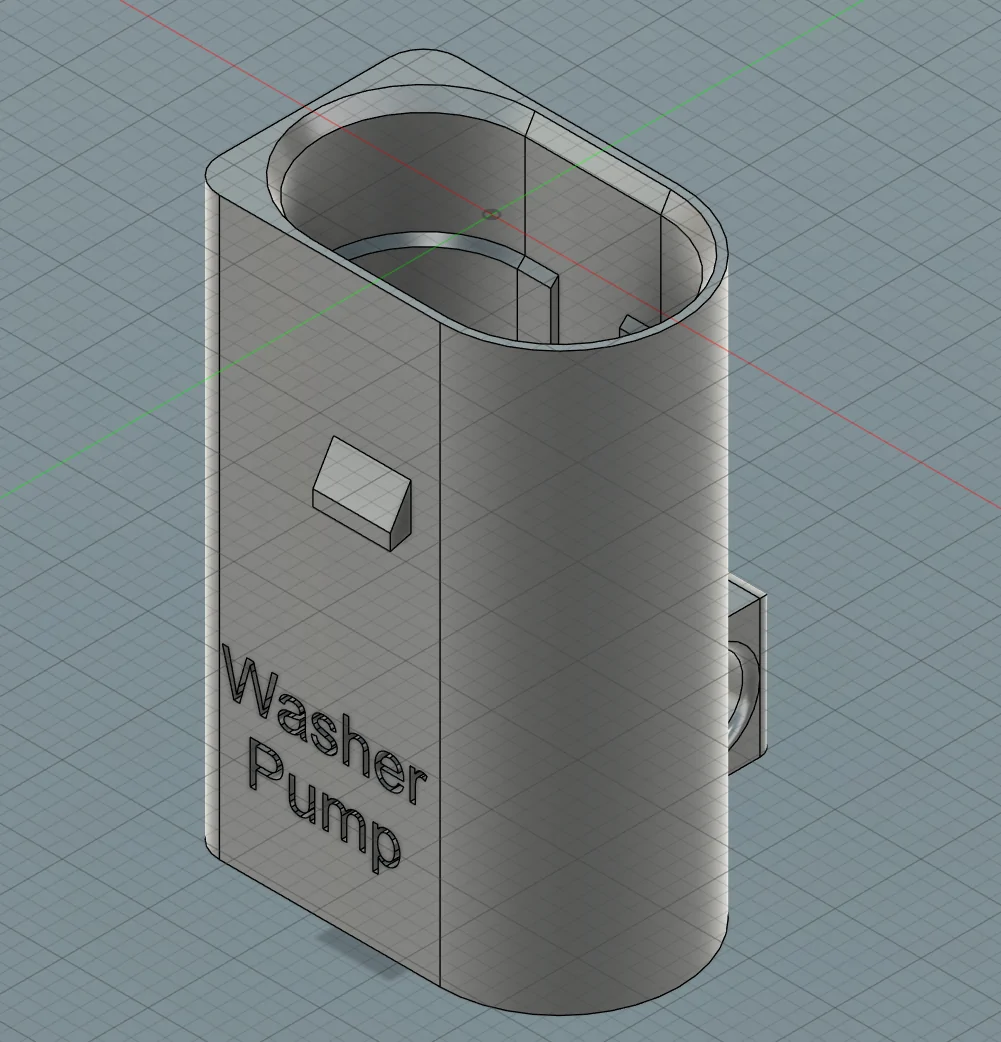Select the rectangular outlet block on the right side
The height and width of the screenshot is (1042, 1001).
tap(748, 675)
